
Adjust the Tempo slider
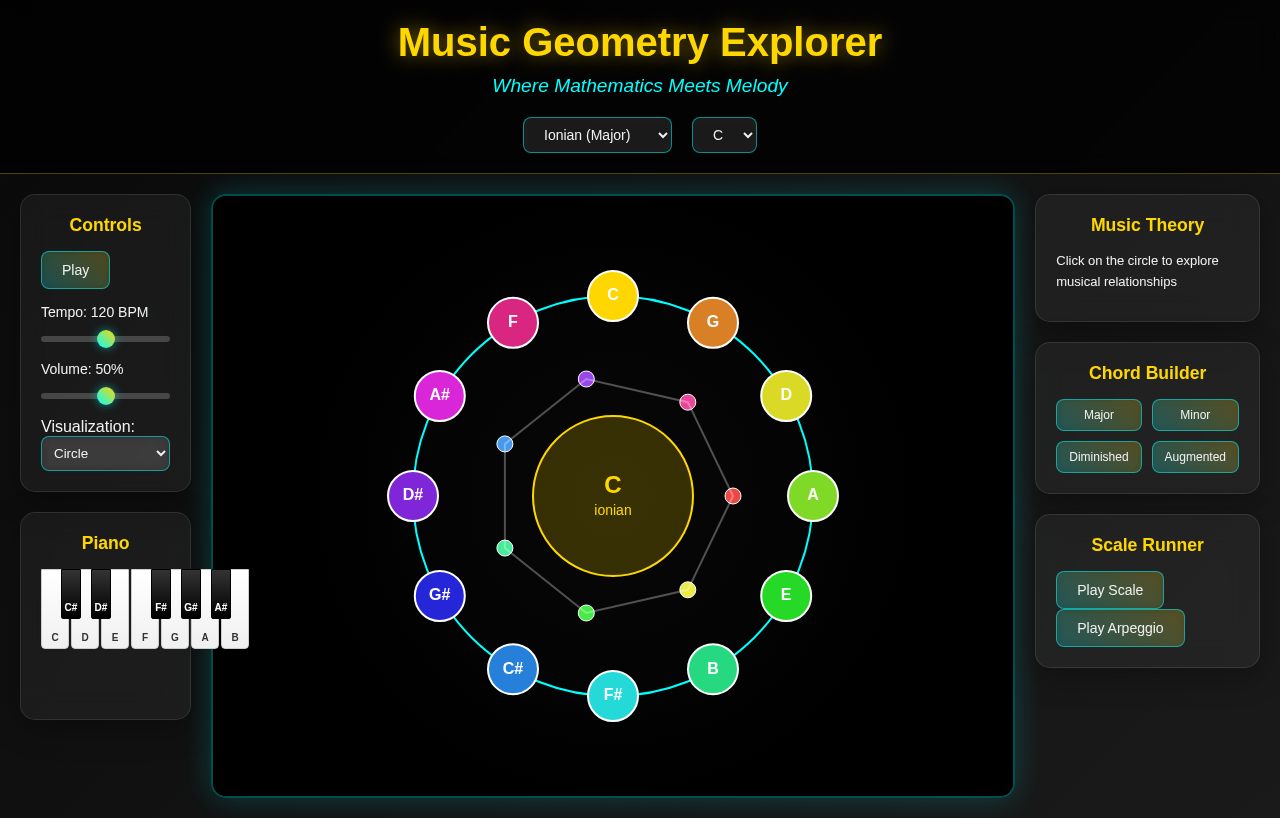click(105, 339)
